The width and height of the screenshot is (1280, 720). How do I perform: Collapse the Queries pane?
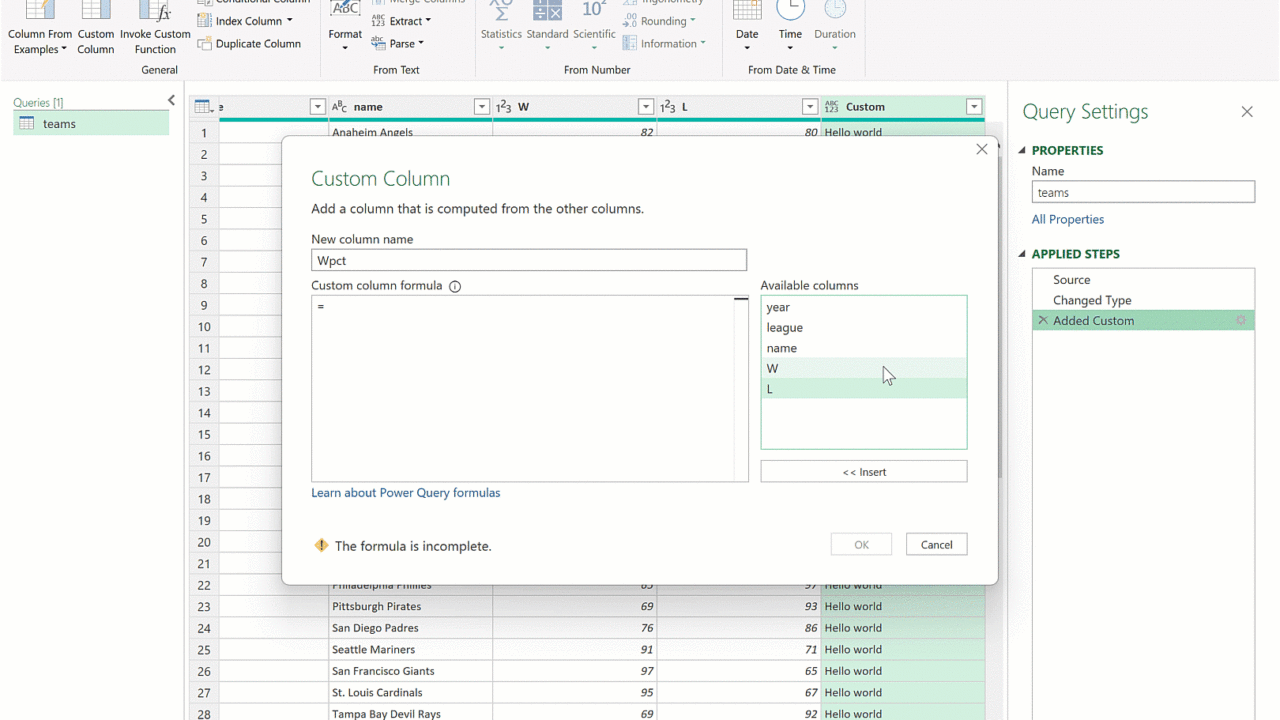[x=171, y=101]
